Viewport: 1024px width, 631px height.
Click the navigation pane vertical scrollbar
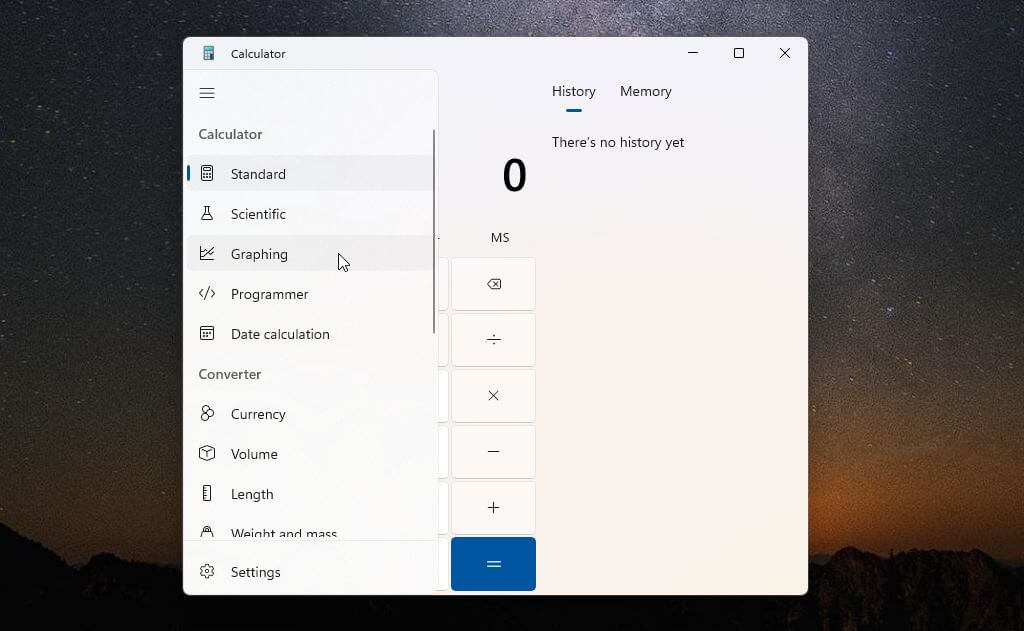point(434,231)
